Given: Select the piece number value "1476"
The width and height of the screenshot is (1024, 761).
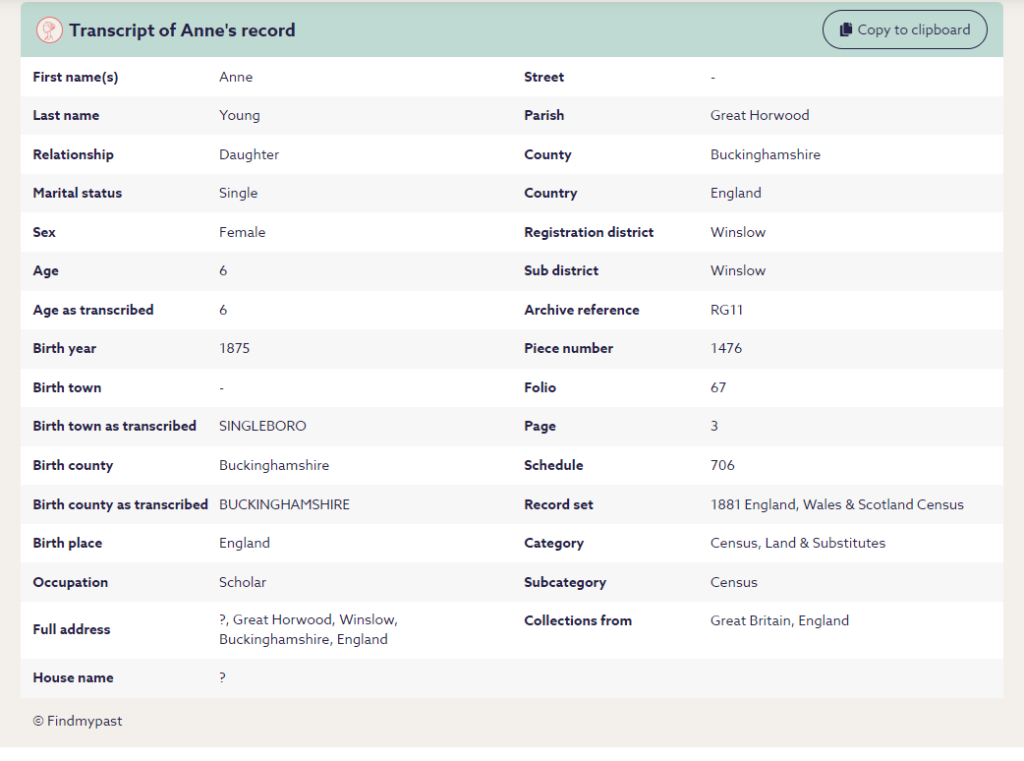Looking at the screenshot, I should 726,348.
